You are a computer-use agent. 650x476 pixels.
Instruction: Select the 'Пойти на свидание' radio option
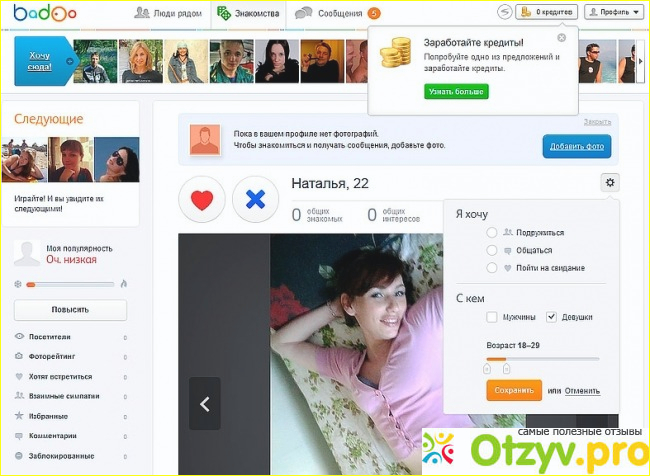[492, 268]
